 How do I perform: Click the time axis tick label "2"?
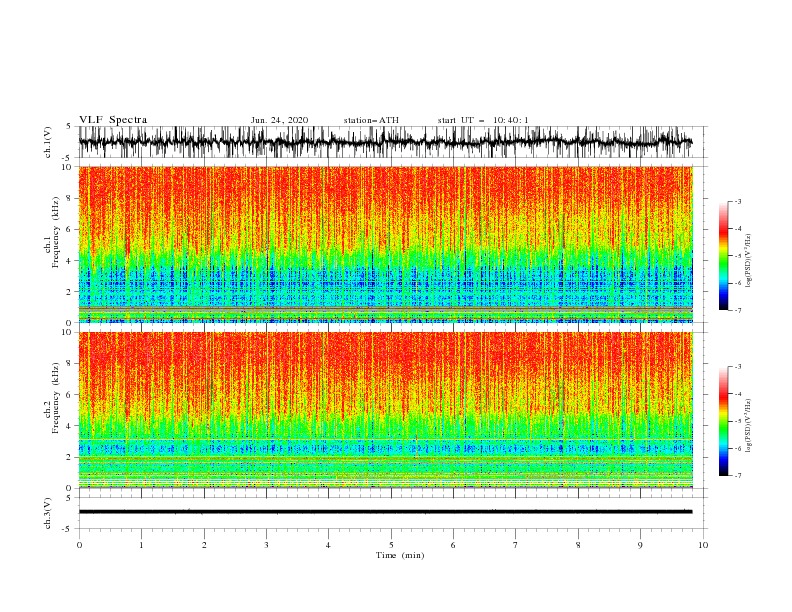coord(204,545)
